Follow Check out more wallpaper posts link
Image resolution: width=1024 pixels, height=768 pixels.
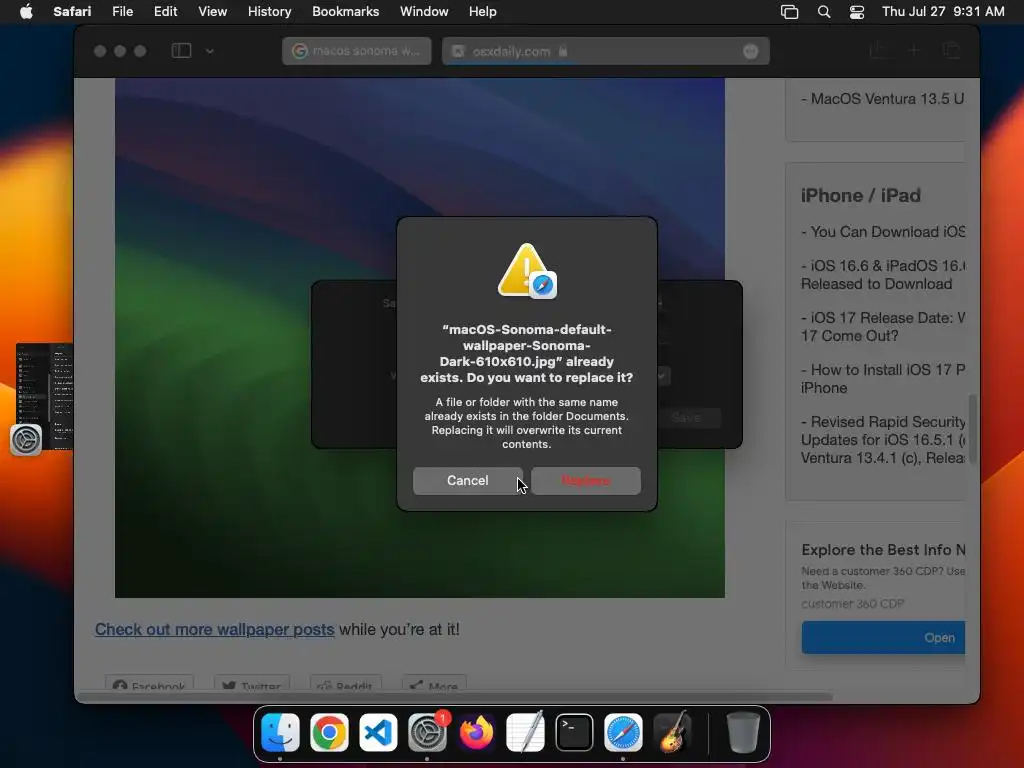214,630
